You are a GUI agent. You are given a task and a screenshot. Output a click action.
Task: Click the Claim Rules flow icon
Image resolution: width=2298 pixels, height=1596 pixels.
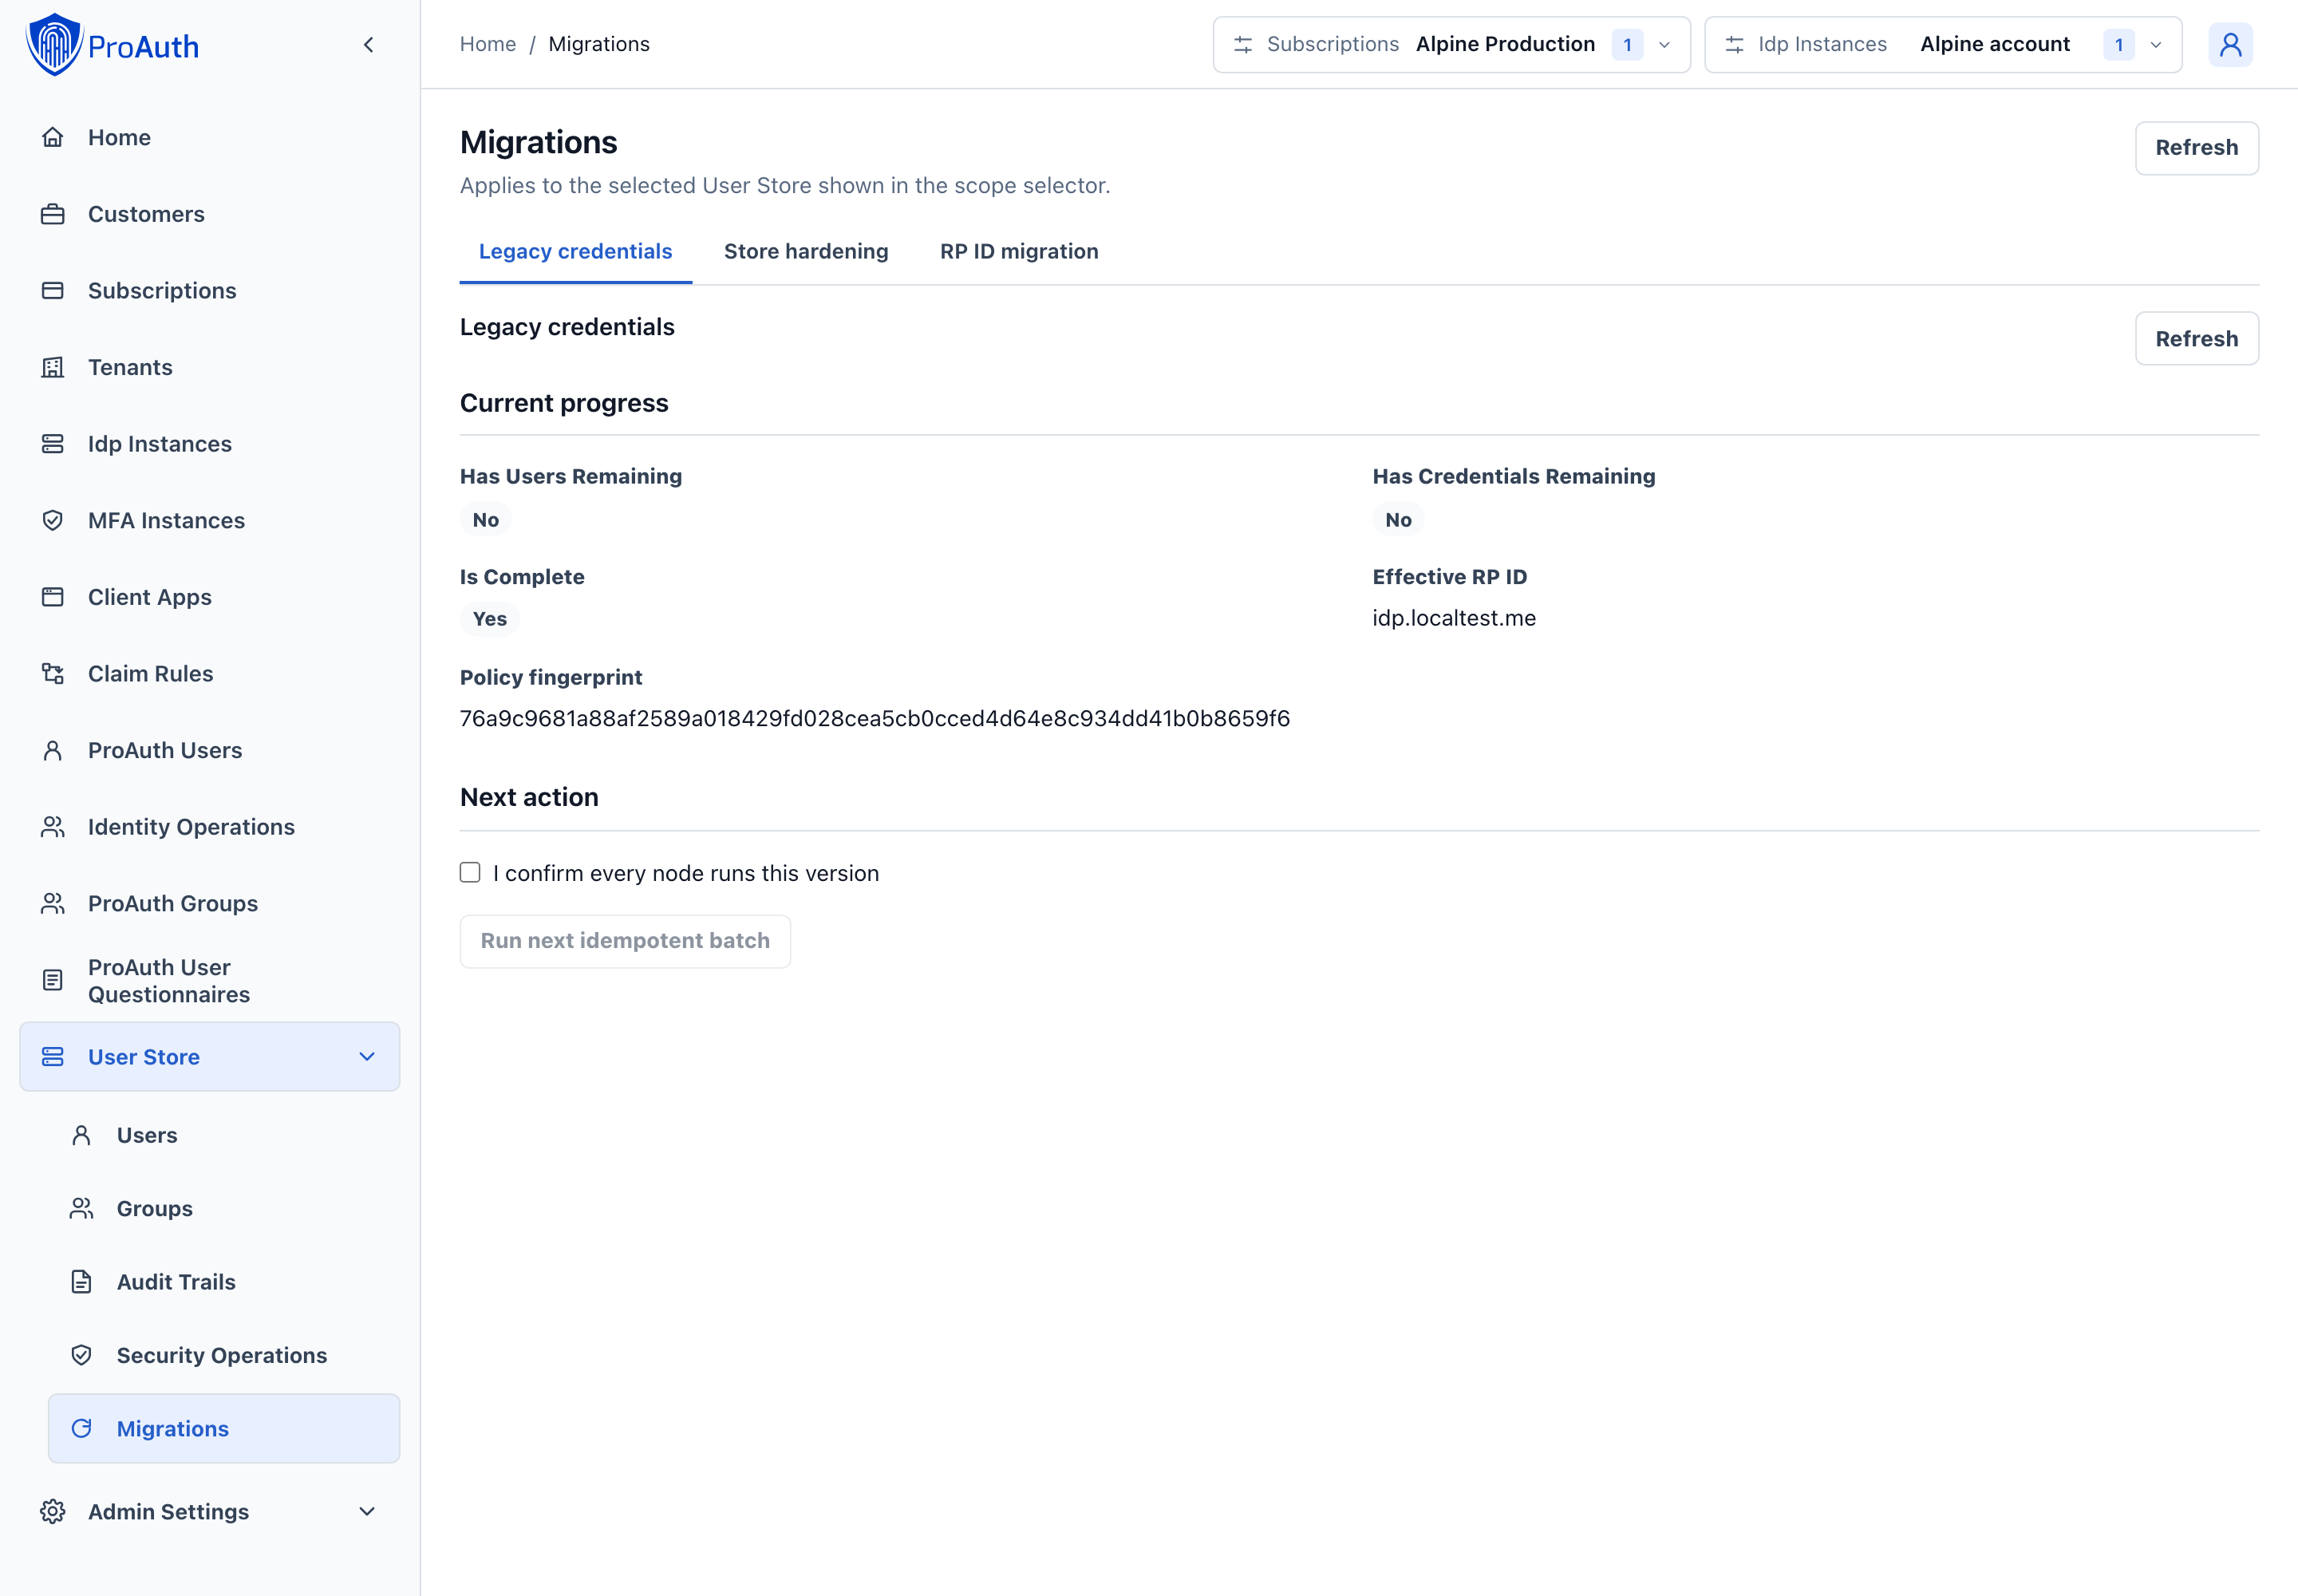[x=53, y=674]
